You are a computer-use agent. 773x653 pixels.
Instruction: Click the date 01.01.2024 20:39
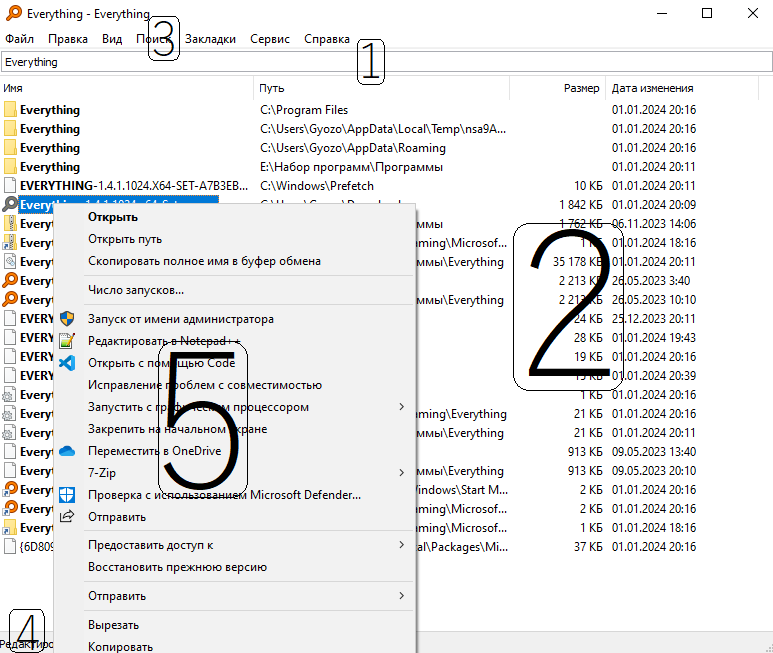(654, 376)
